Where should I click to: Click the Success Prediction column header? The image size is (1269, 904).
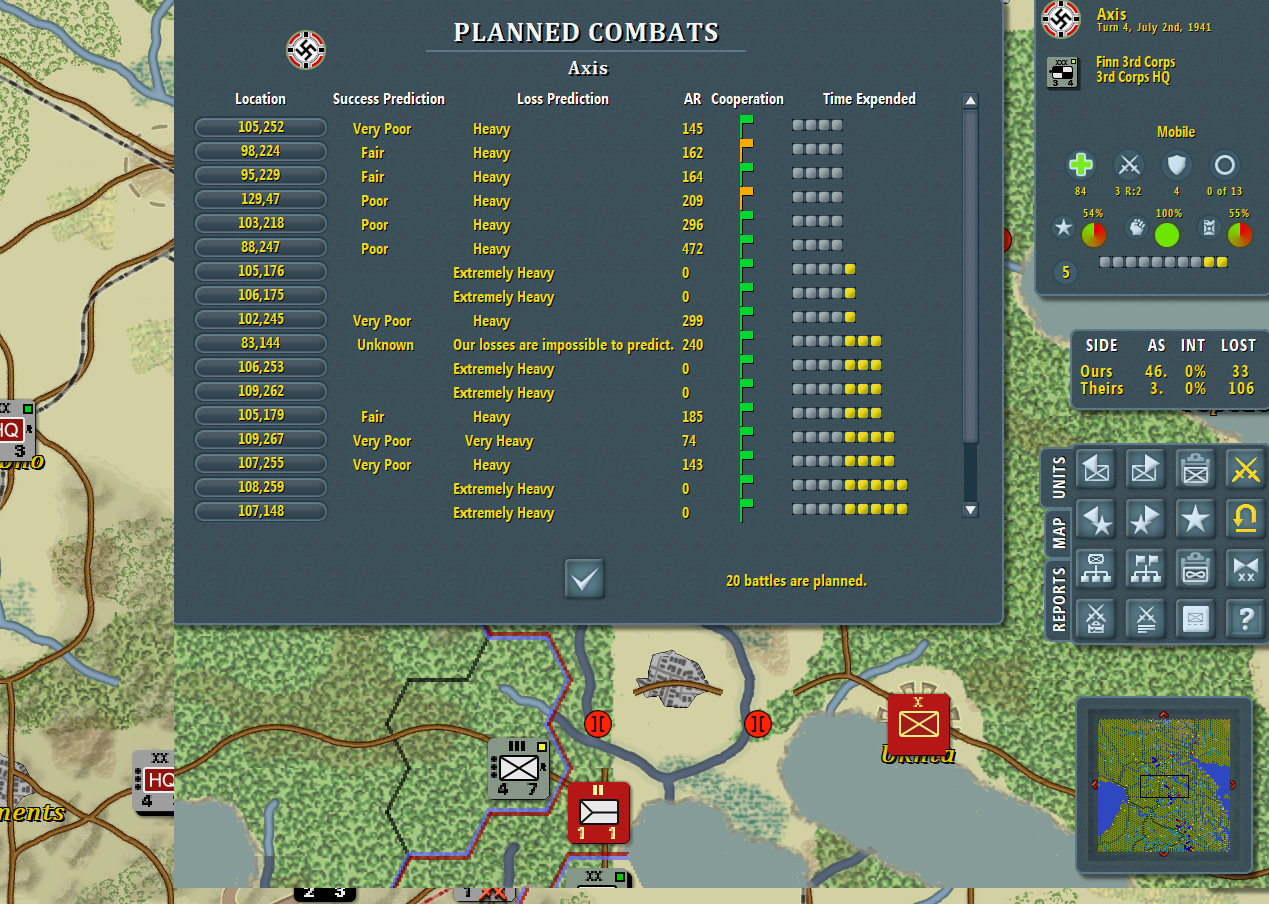(x=389, y=99)
